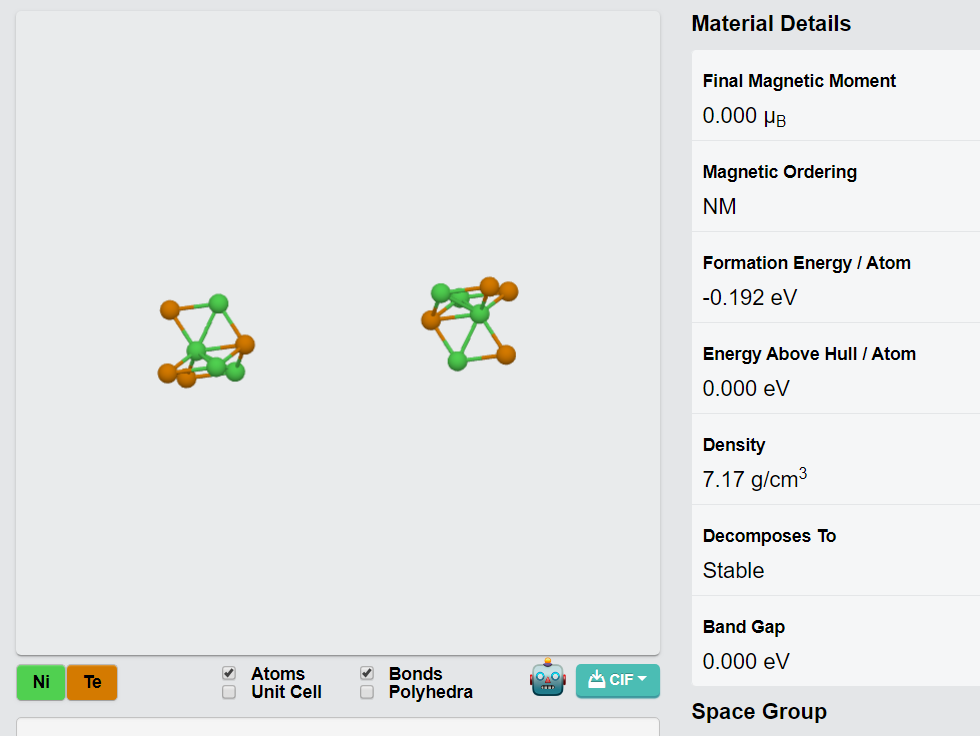980x736 pixels.
Task: Select the orange Te element swatch
Action: pyautogui.click(x=92, y=682)
